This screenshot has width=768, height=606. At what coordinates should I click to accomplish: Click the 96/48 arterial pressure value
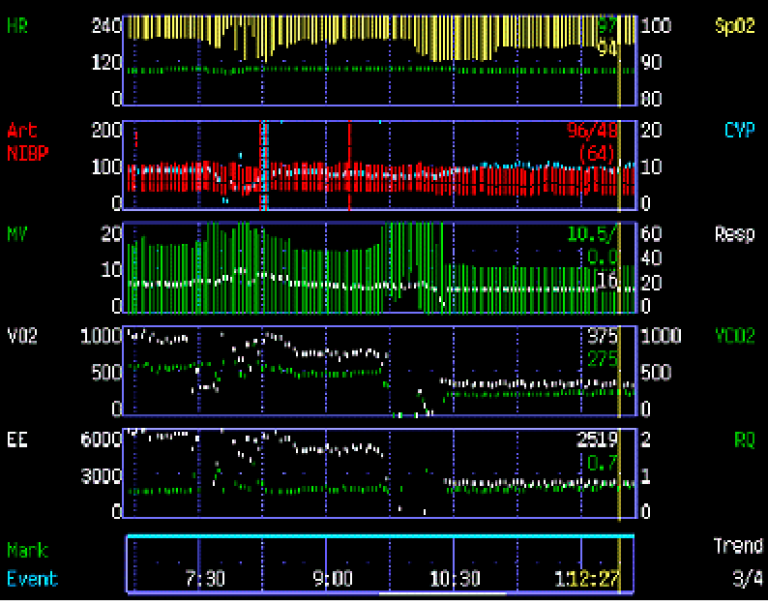(x=592, y=130)
